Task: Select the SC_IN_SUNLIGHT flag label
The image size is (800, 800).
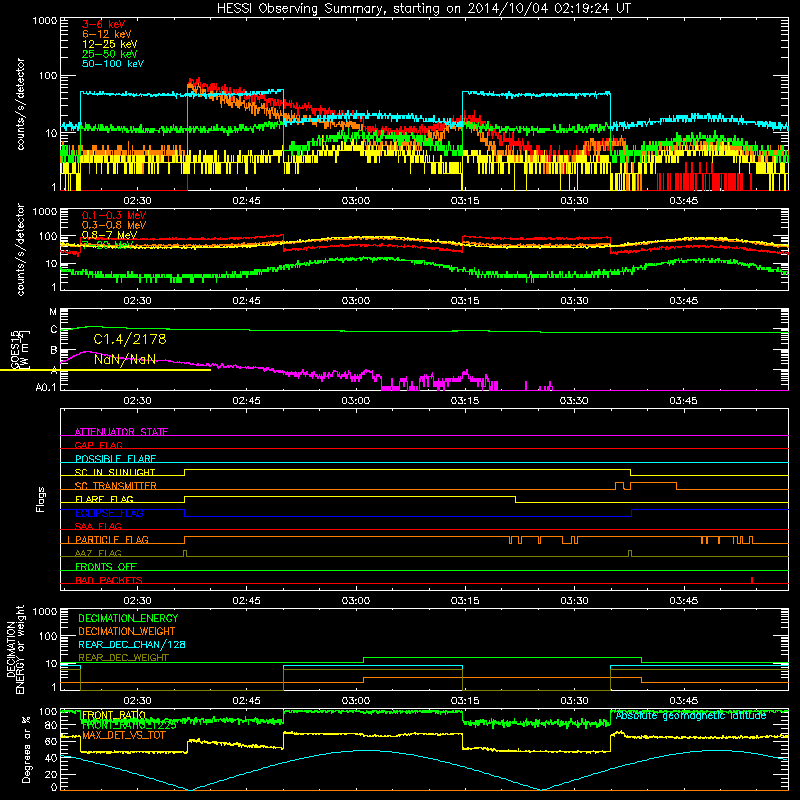Action: click(x=115, y=472)
